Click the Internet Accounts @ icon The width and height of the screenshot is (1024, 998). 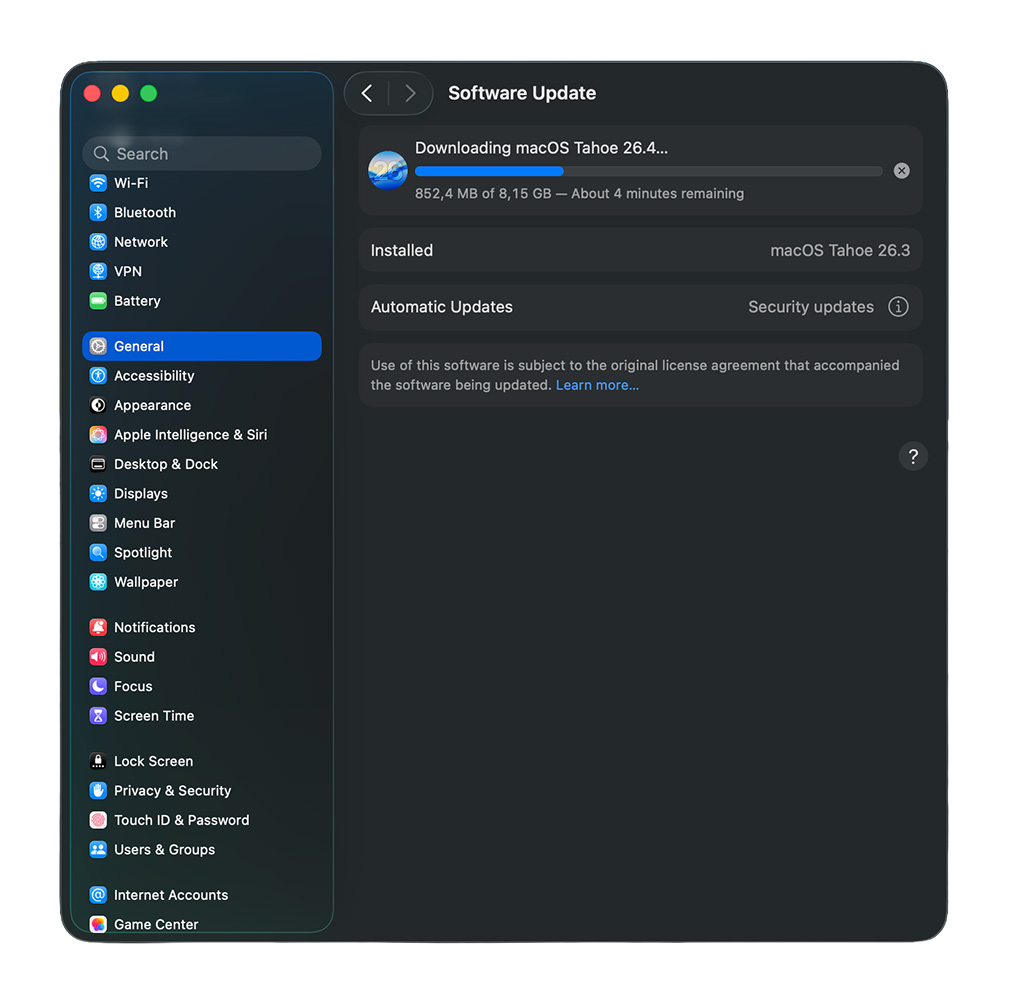98,895
